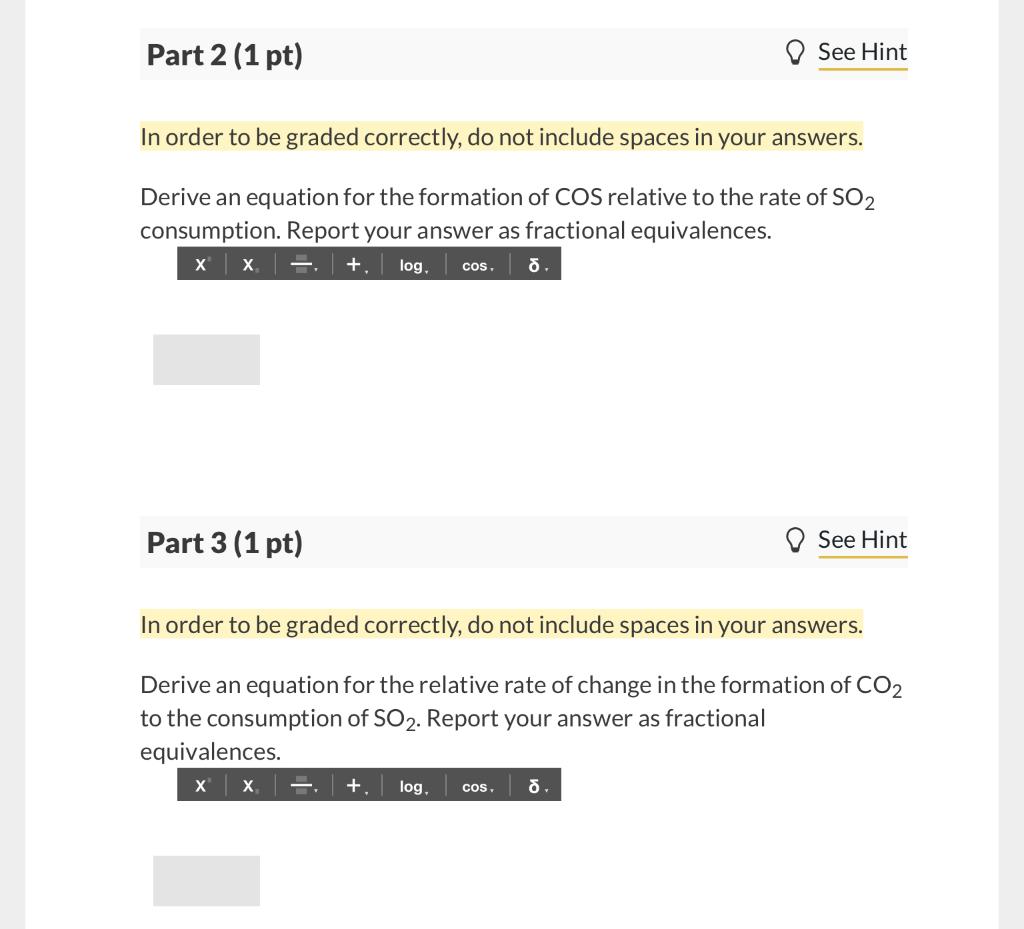This screenshot has height=929, width=1024.
Task: Click the light bulb icon beside Part 3
Action: pyautogui.click(x=795, y=539)
